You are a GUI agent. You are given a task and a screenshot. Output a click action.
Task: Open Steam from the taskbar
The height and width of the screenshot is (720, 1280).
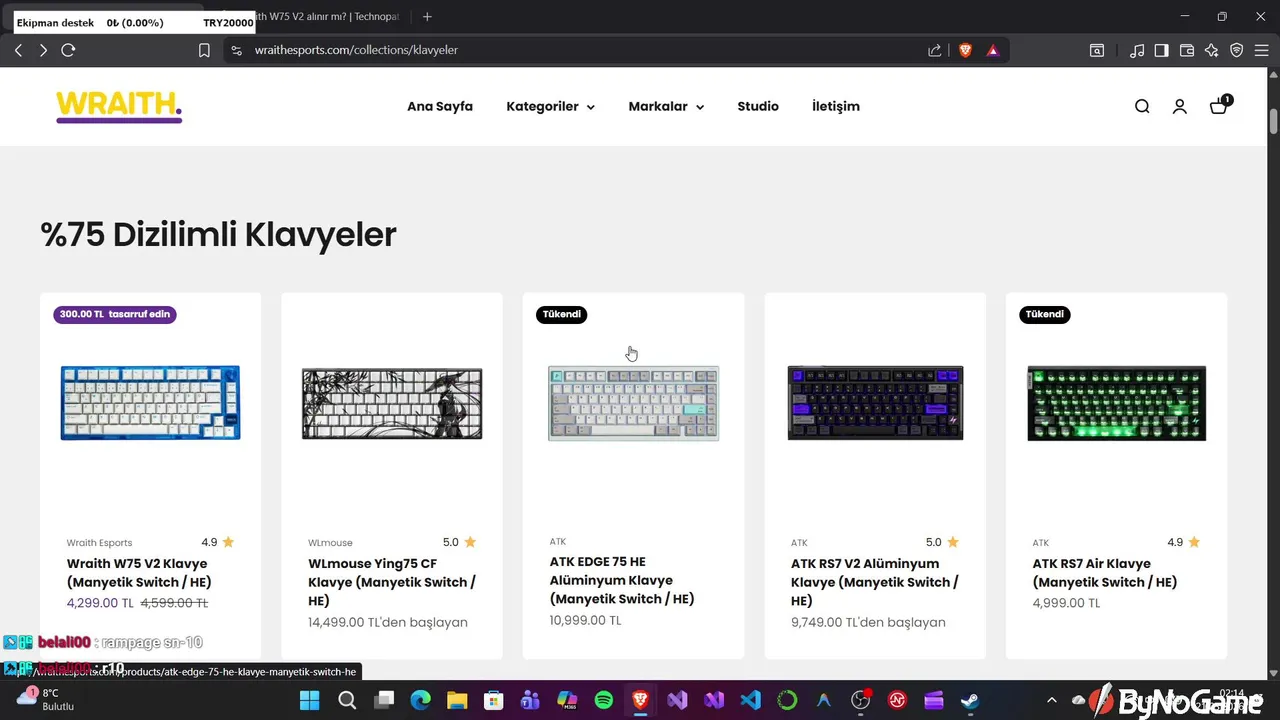(970, 700)
